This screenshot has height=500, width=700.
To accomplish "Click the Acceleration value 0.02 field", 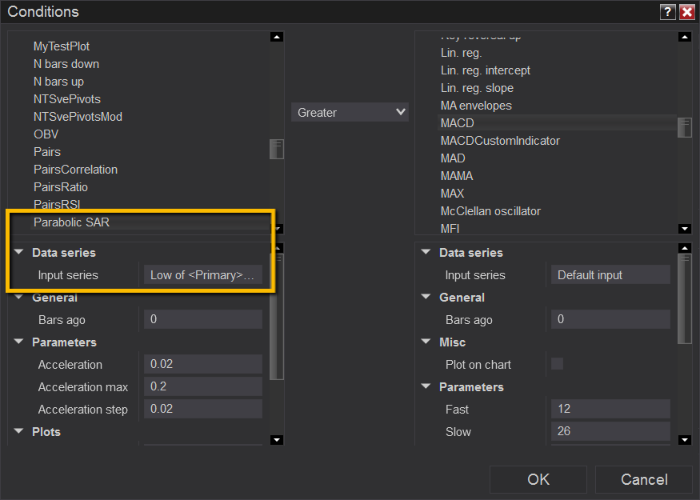I will [x=203, y=364].
